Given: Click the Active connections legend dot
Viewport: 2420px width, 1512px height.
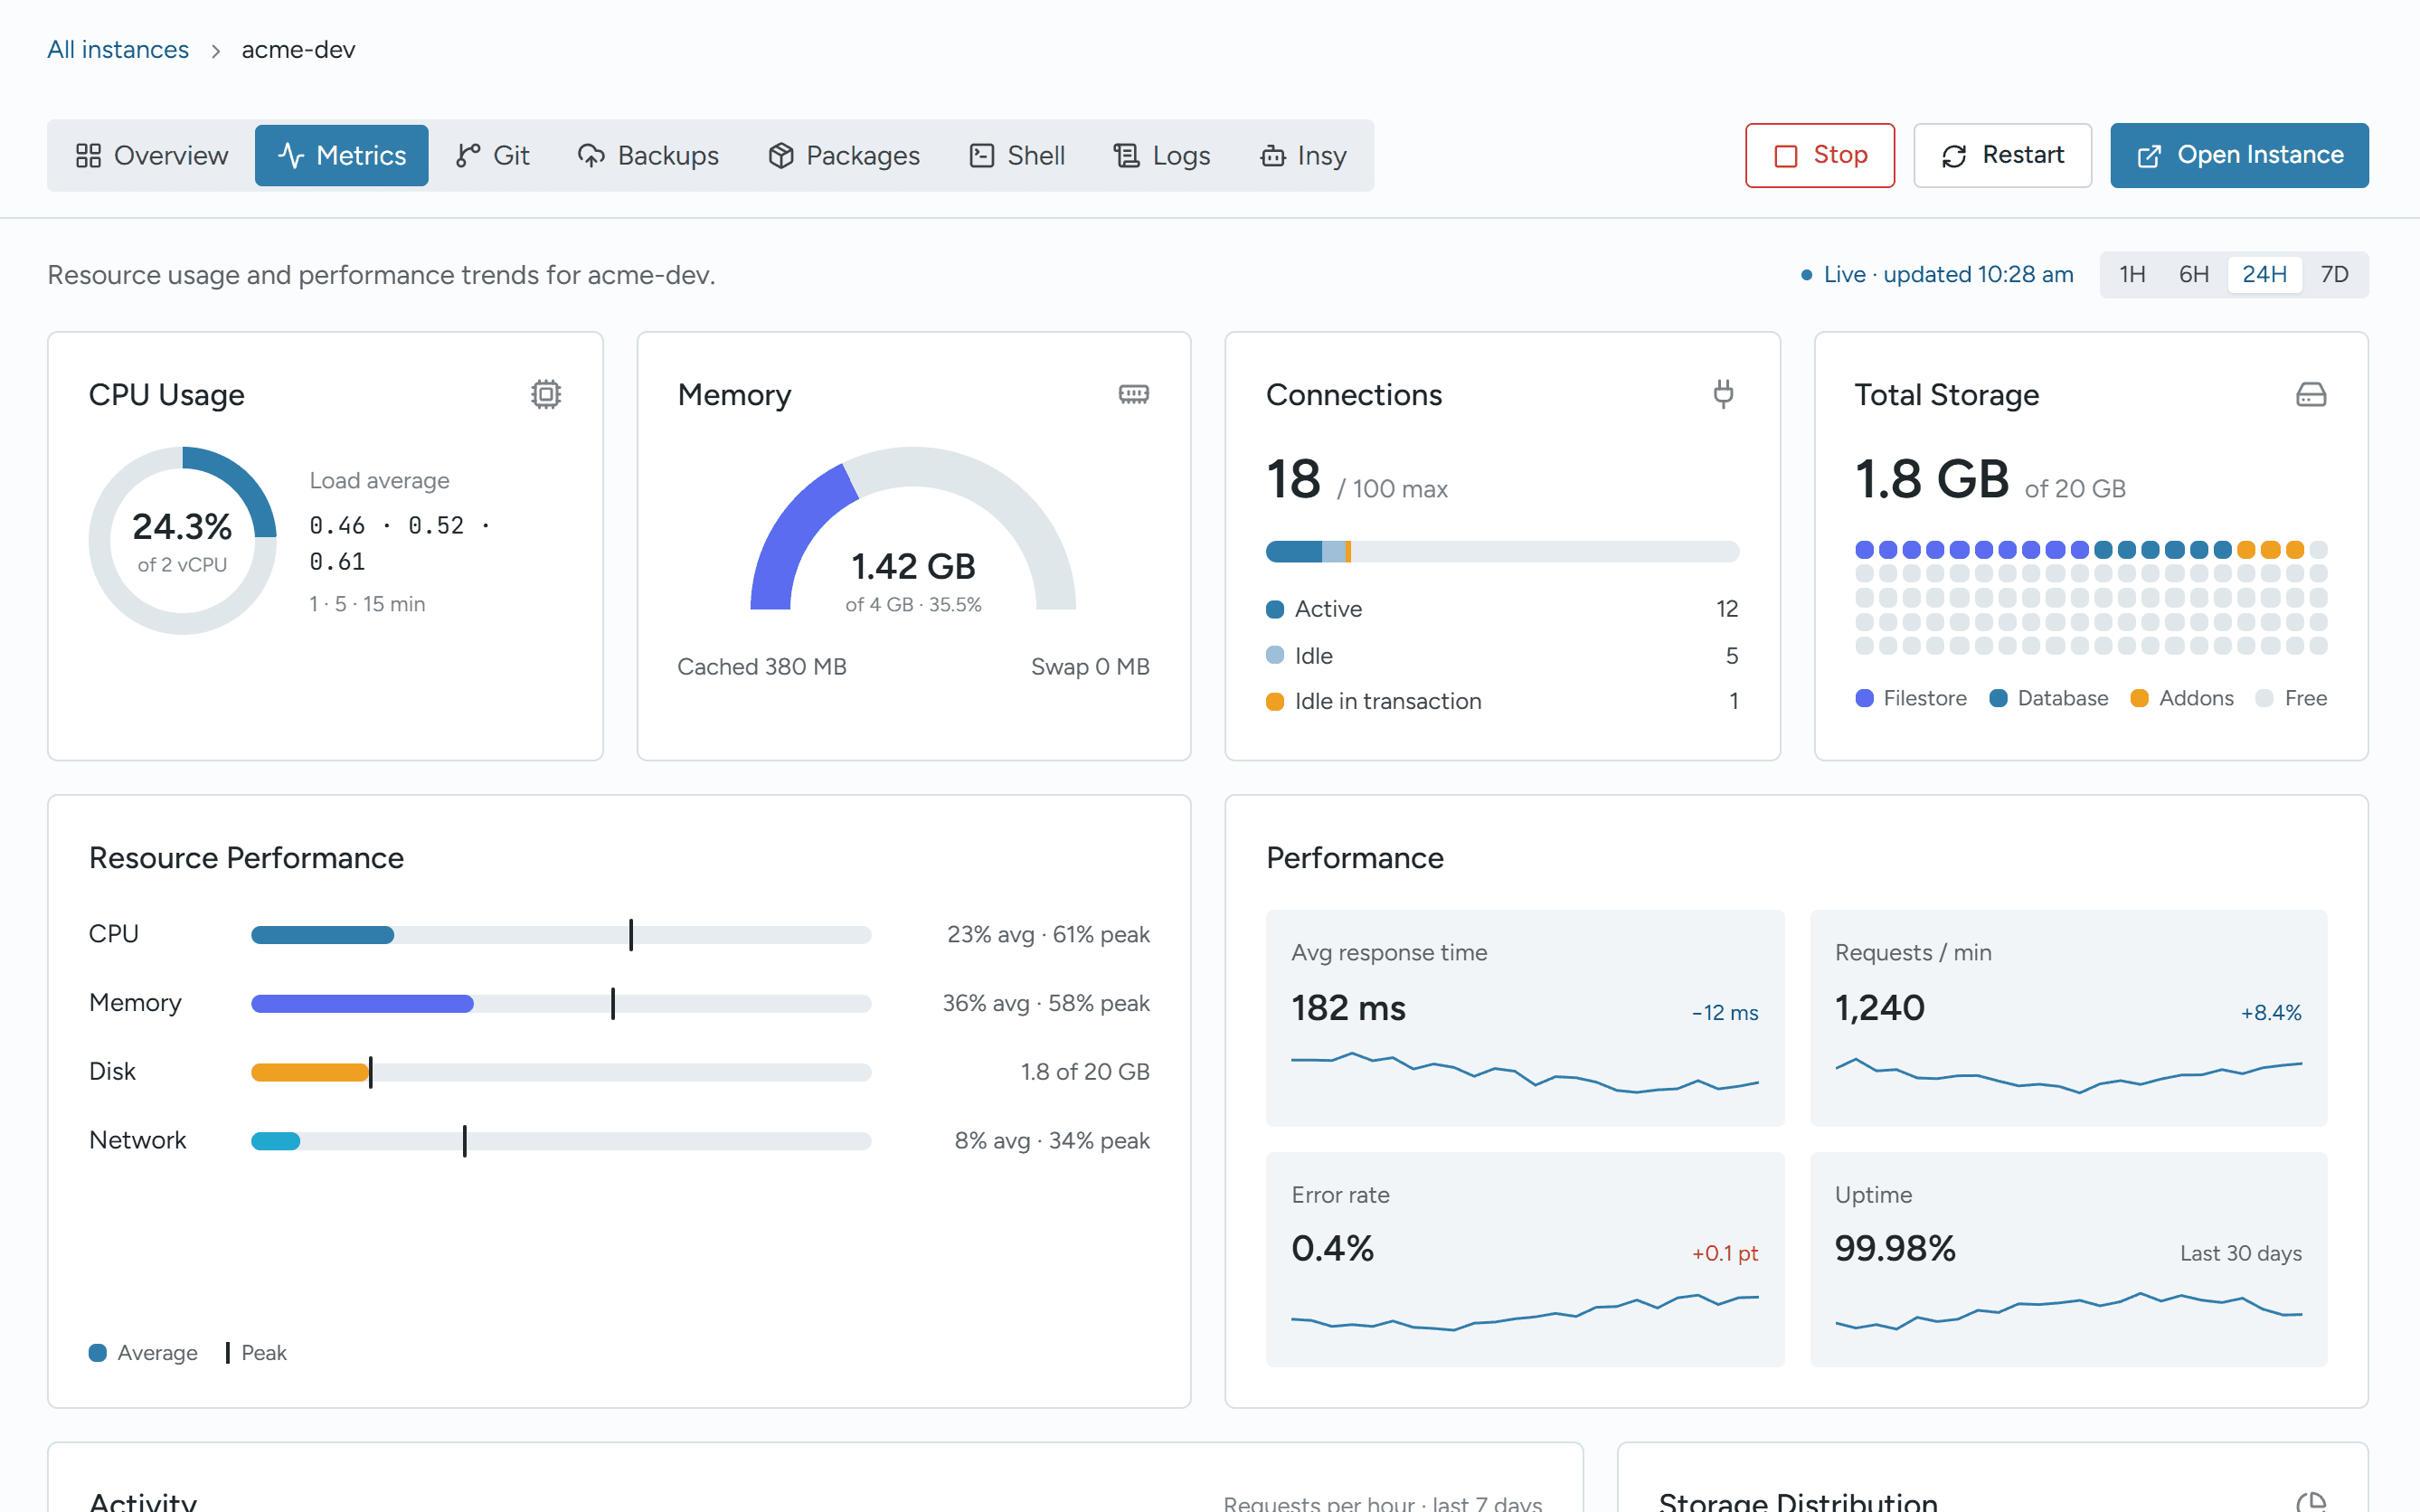Looking at the screenshot, I should click(1275, 609).
